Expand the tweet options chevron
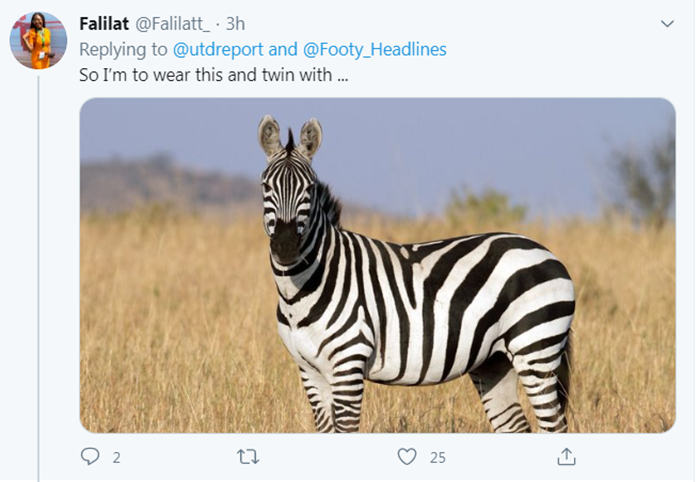The width and height of the screenshot is (700, 482). pos(668,23)
